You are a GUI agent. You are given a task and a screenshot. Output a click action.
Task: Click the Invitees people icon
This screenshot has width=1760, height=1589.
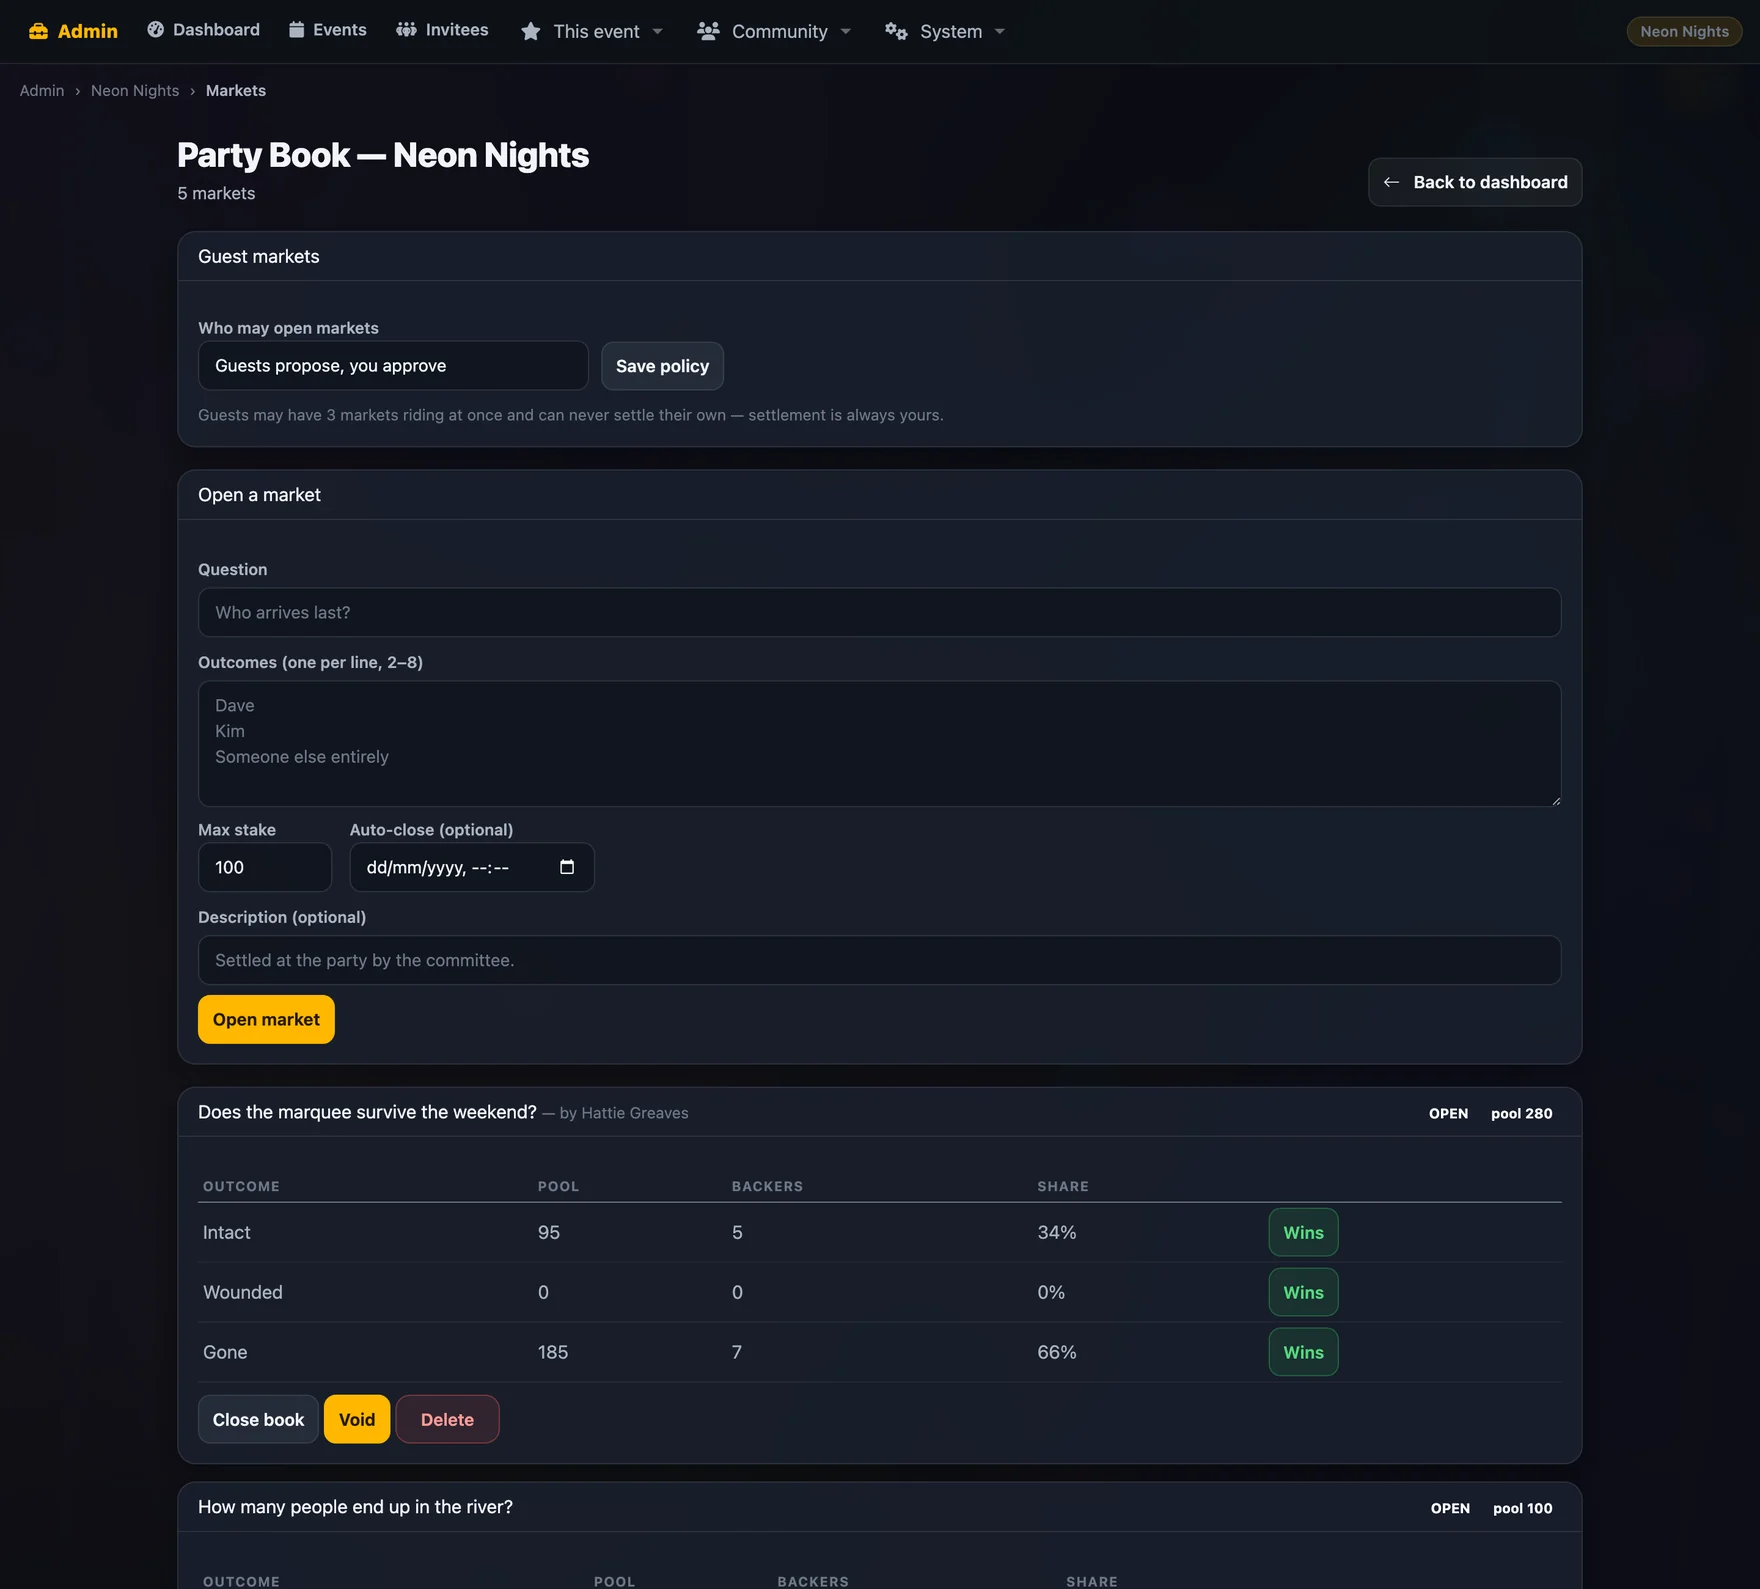[x=406, y=30]
